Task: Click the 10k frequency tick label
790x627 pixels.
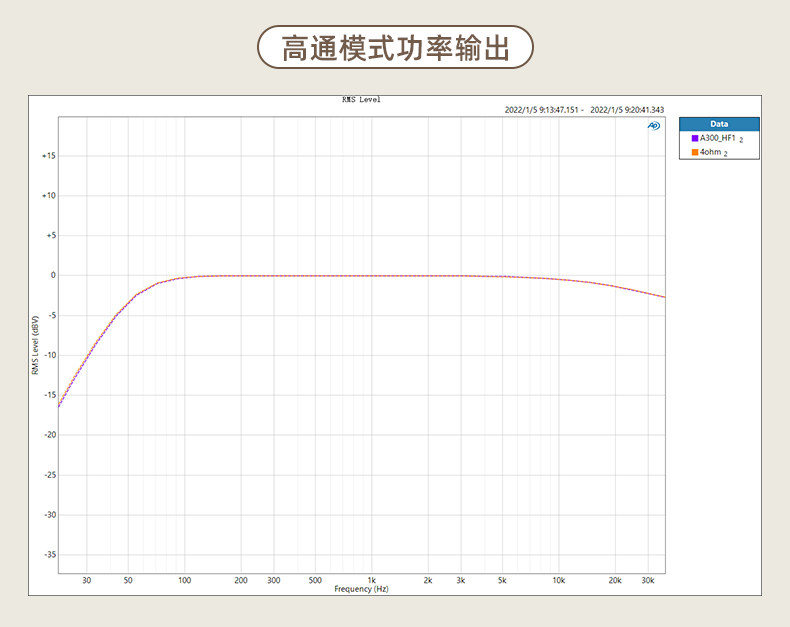Action: [x=558, y=580]
